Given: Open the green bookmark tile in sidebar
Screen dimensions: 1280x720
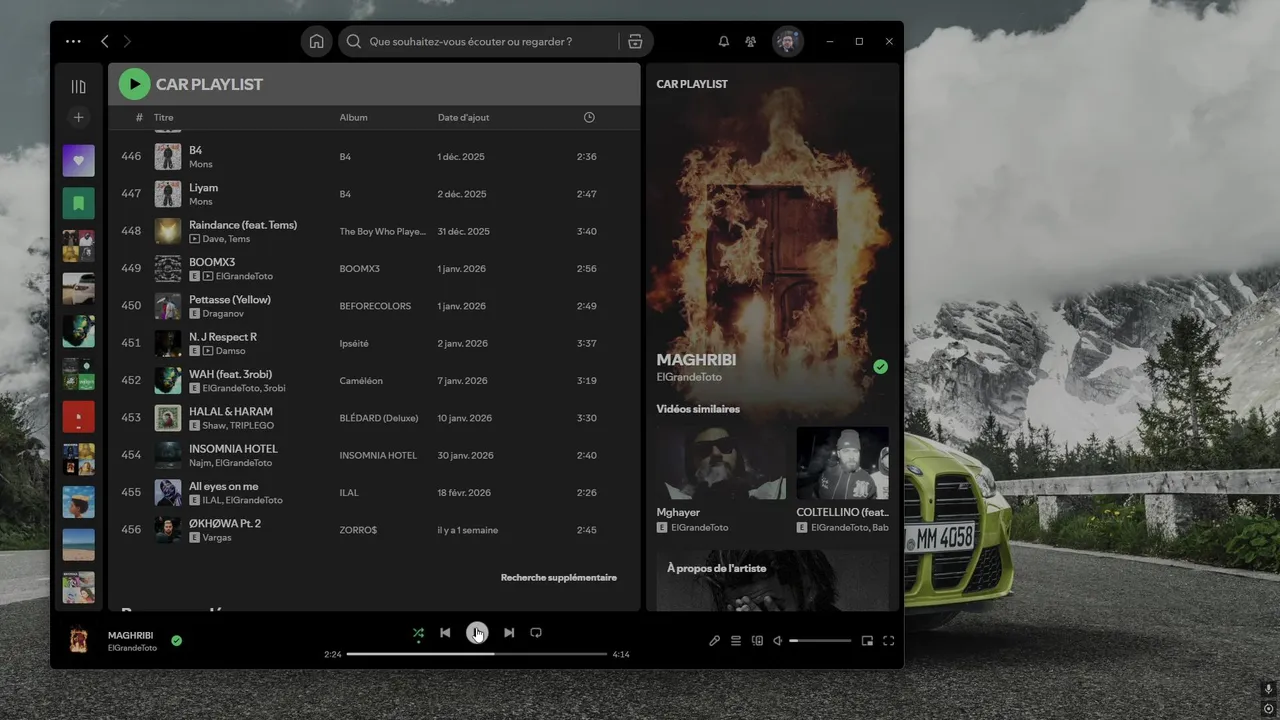Looking at the screenshot, I should 79,203.
